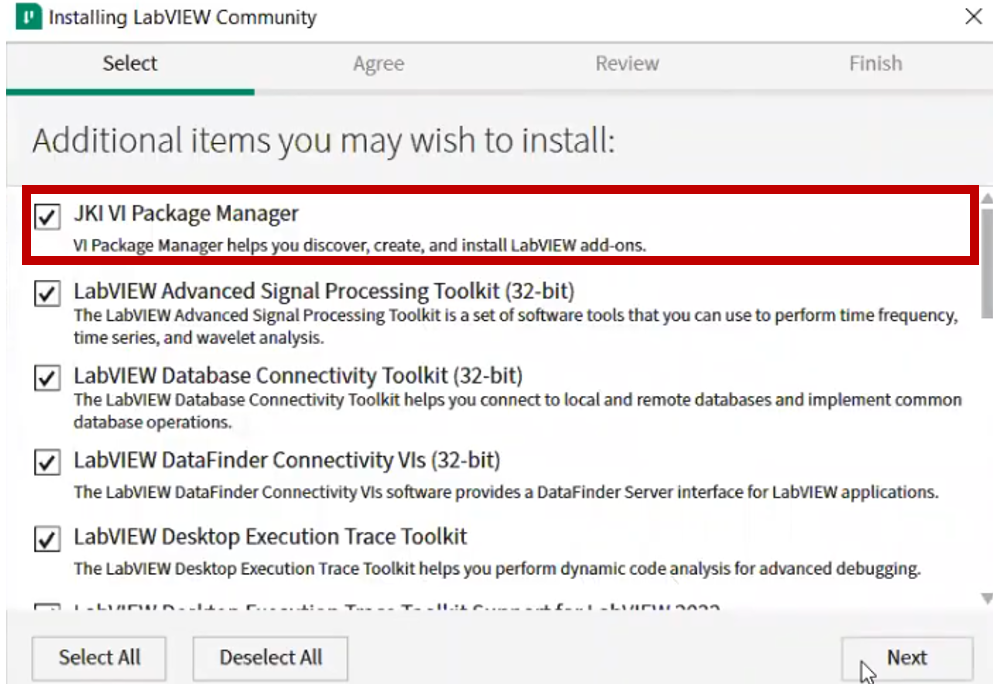Screen dimensions: 993x684
Task: Click the 'install LabVIEW add-ons' description
Action: pyautogui.click(x=360, y=246)
